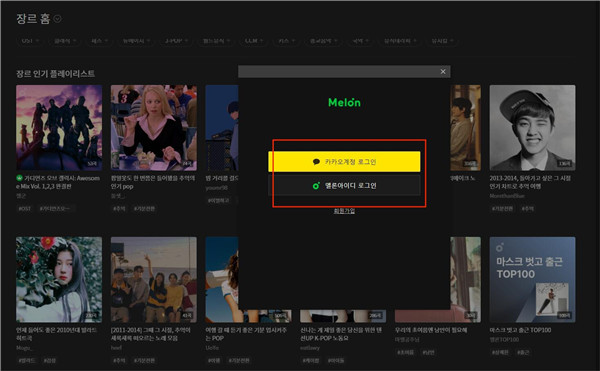This screenshot has width=600, height=371.
Task: Log in with Kakao account button
Action: (344, 162)
